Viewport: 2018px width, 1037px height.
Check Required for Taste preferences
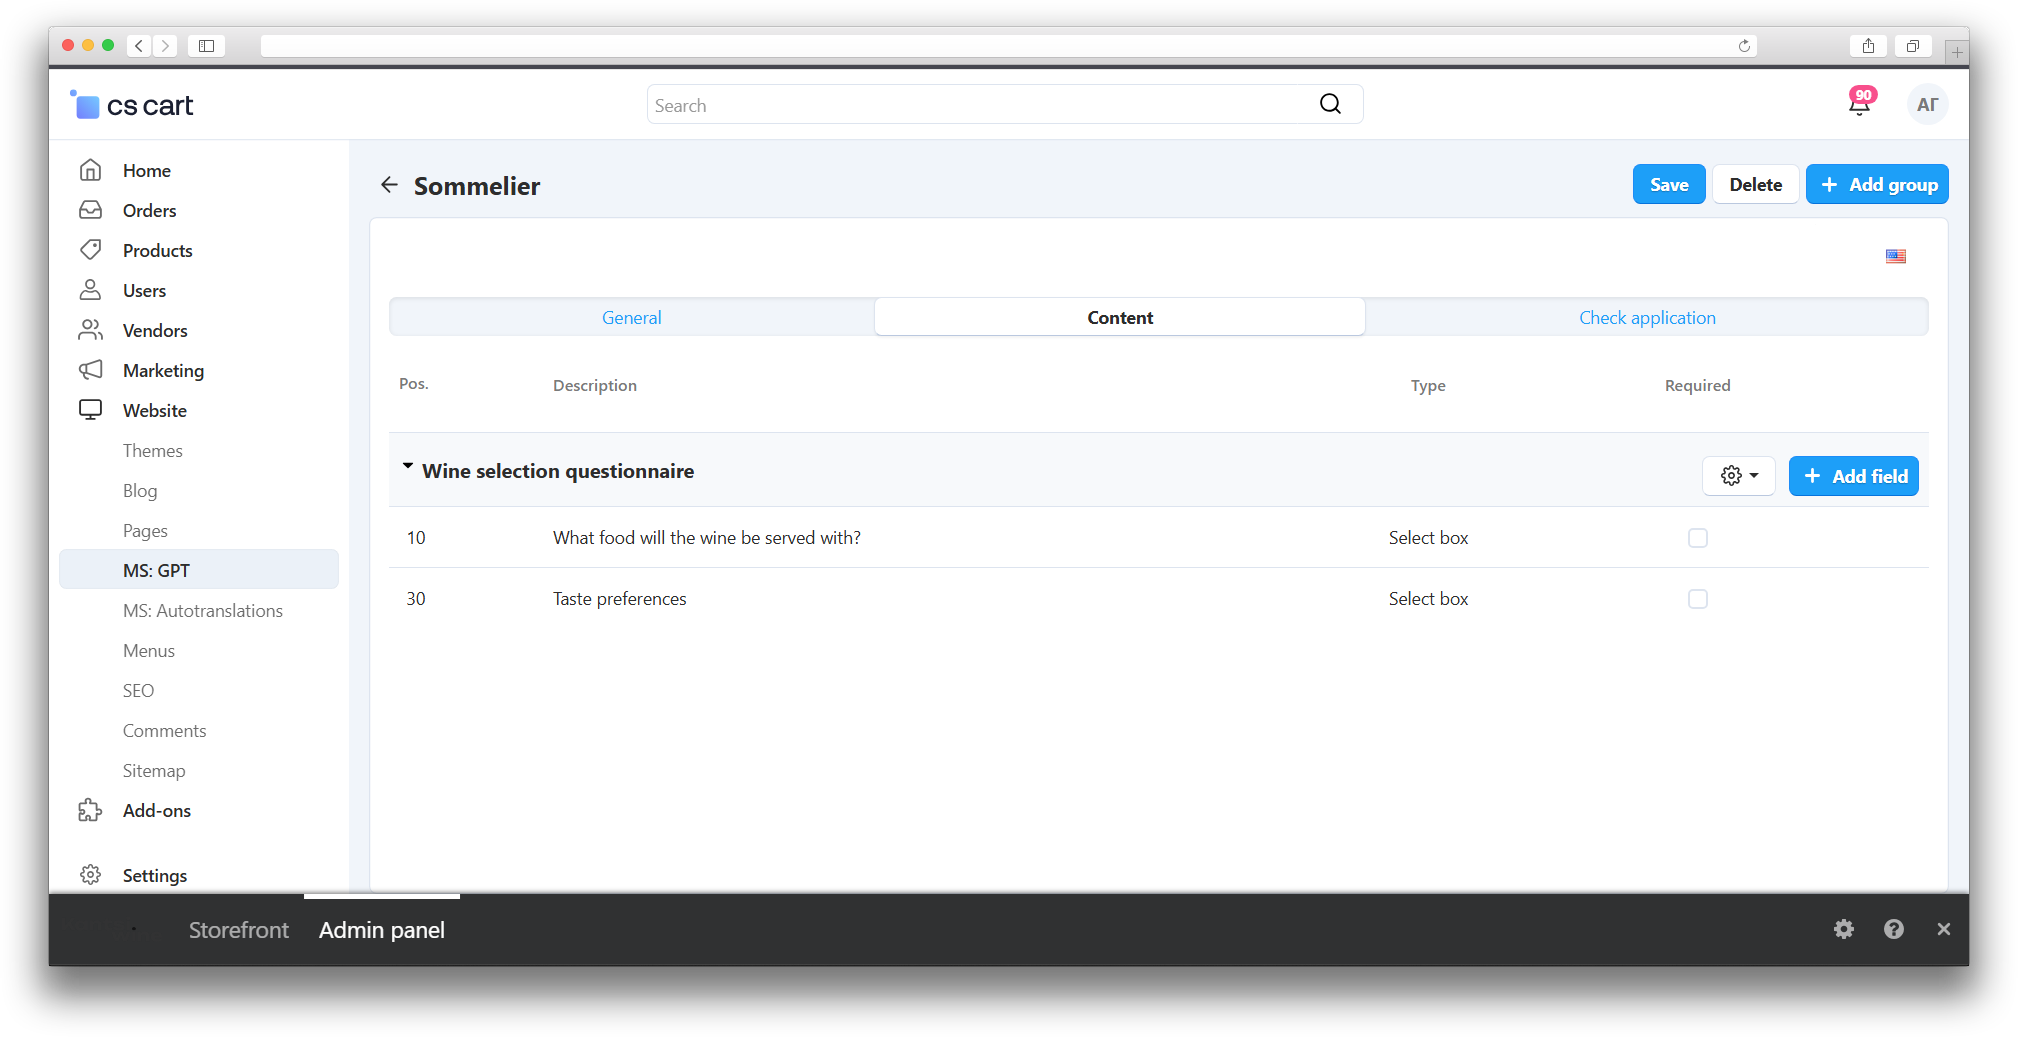tap(1698, 599)
